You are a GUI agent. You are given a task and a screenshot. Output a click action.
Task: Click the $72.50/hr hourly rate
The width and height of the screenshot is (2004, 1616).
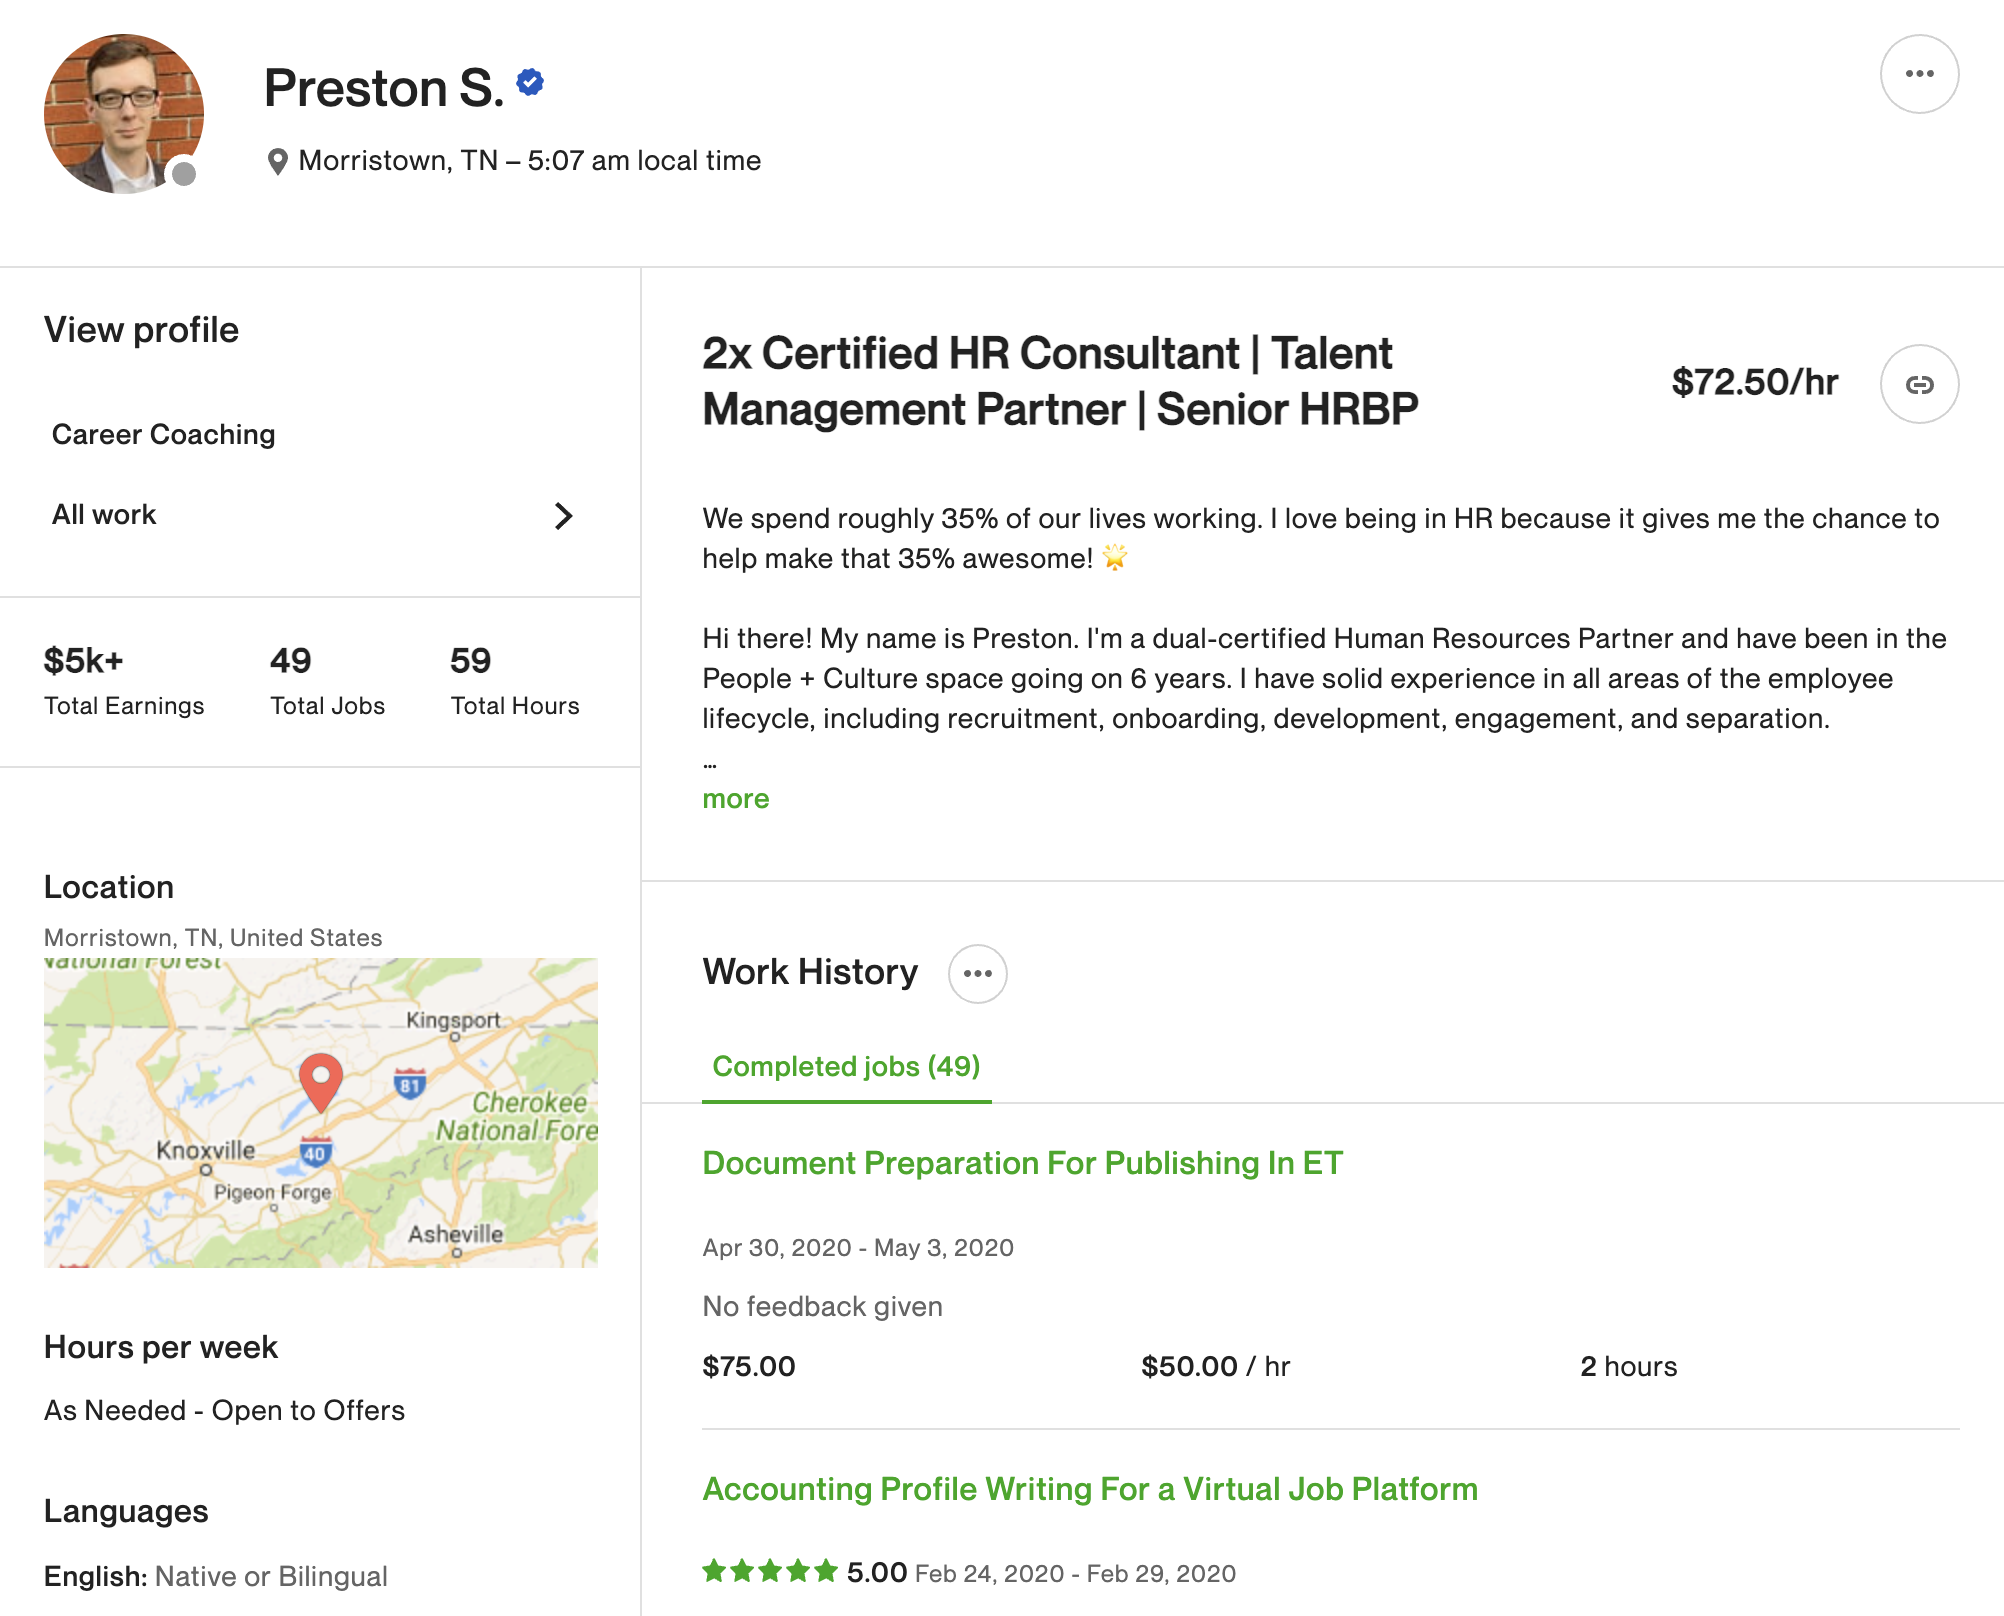point(1754,380)
